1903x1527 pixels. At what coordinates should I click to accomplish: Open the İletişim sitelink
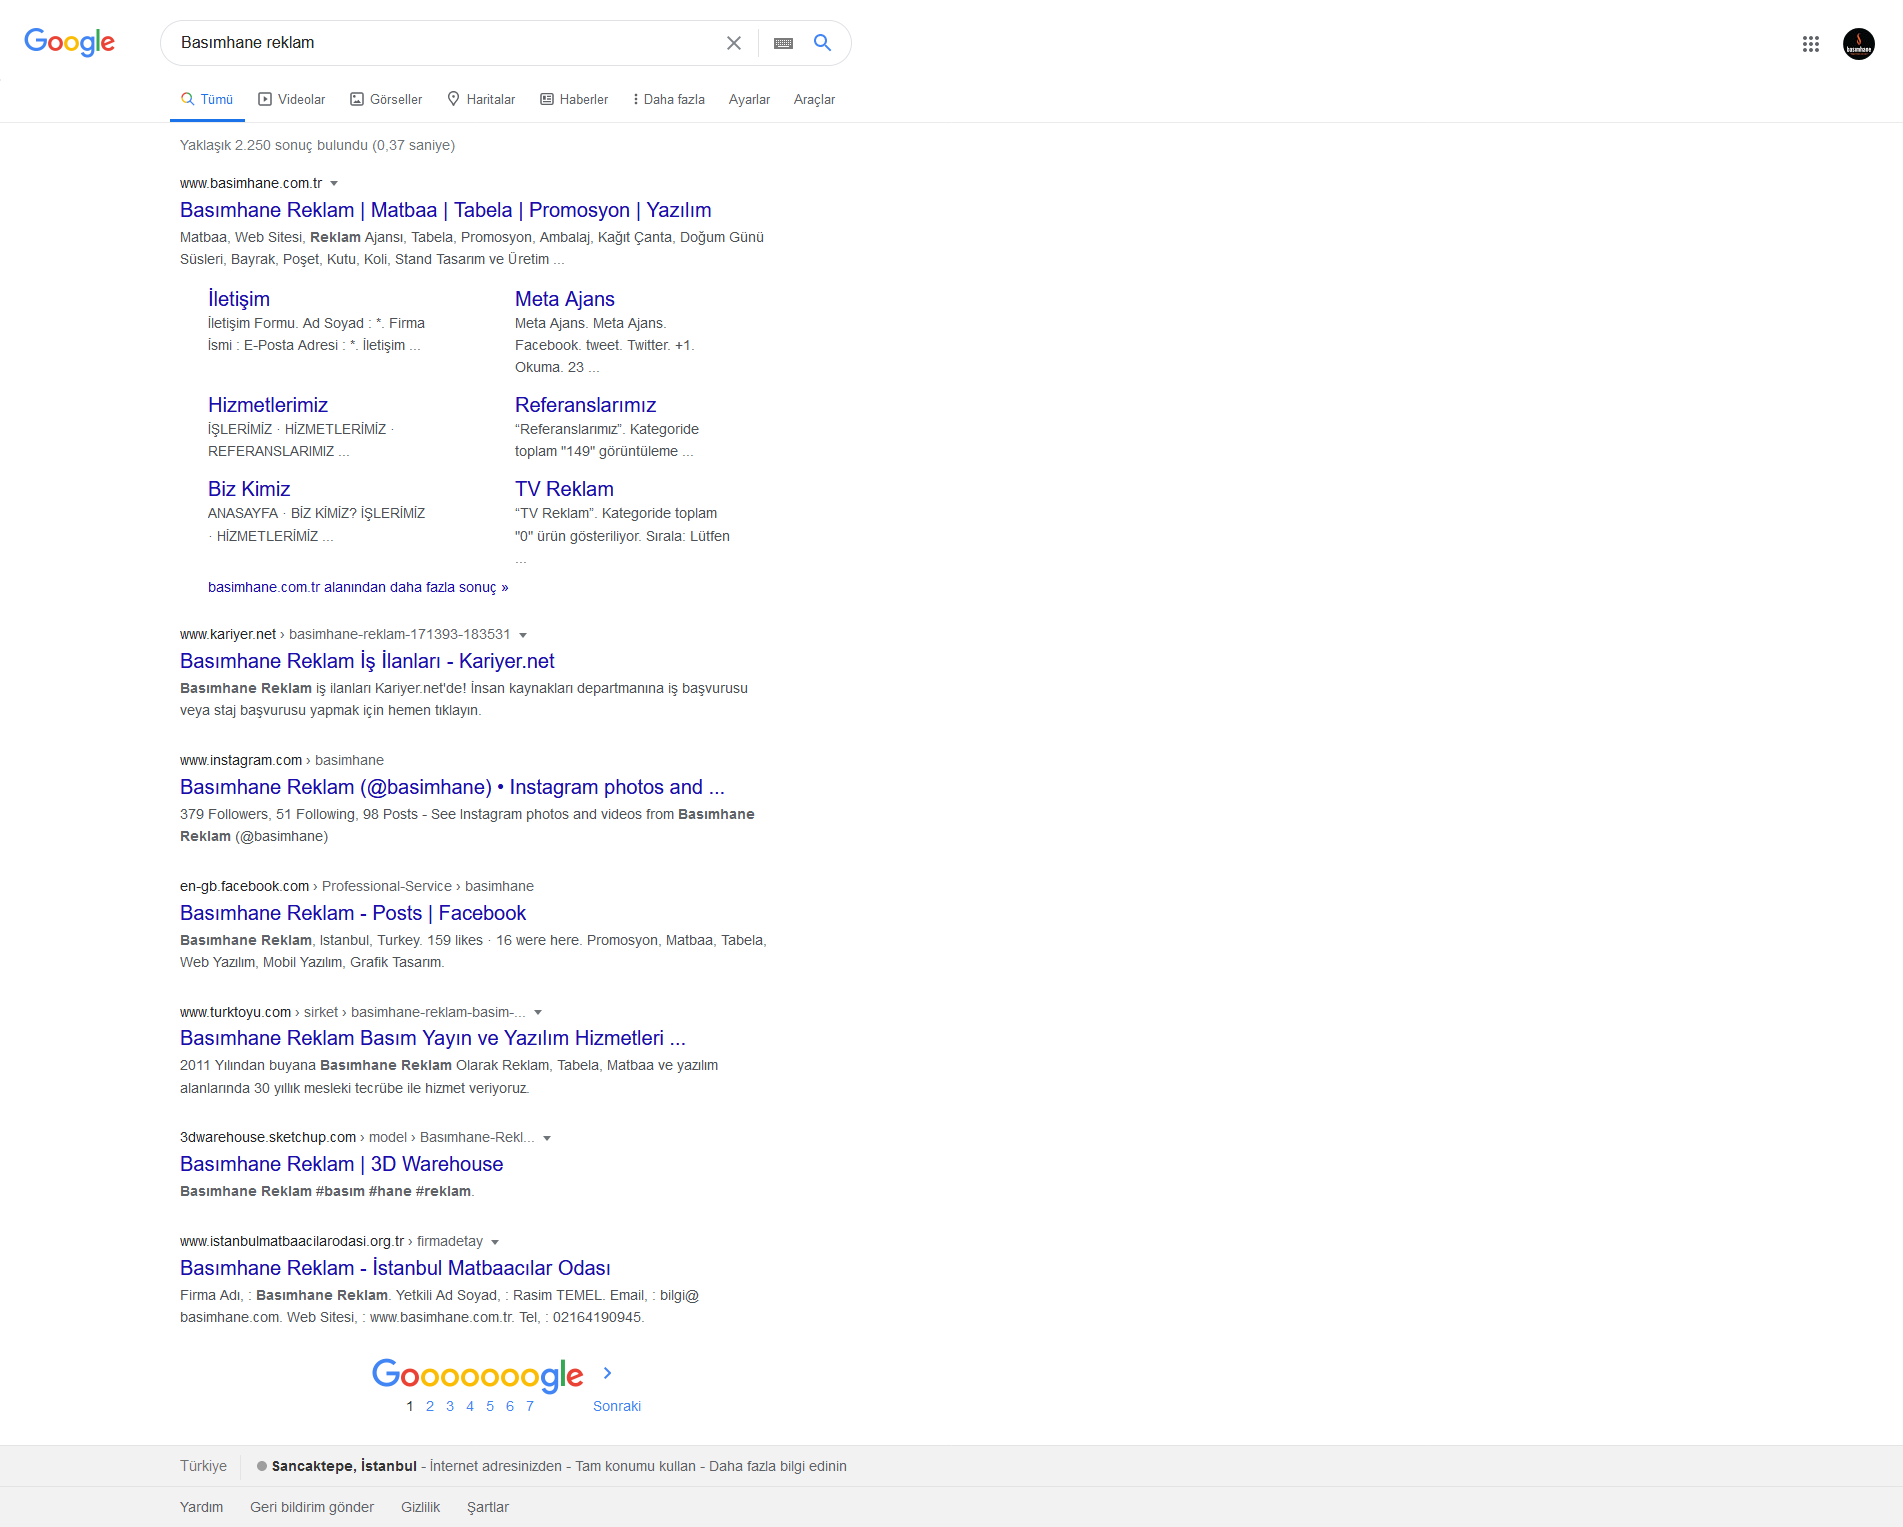point(239,299)
